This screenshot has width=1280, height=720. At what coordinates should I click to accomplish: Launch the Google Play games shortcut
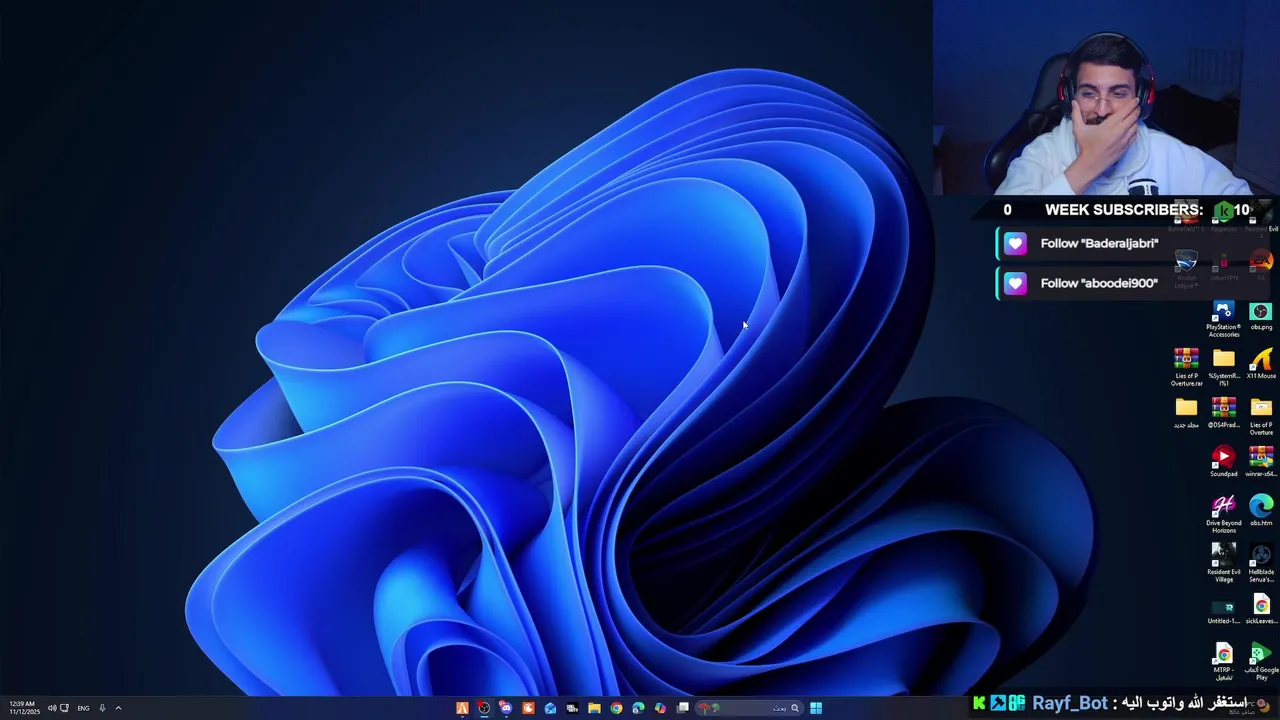tap(1261, 662)
